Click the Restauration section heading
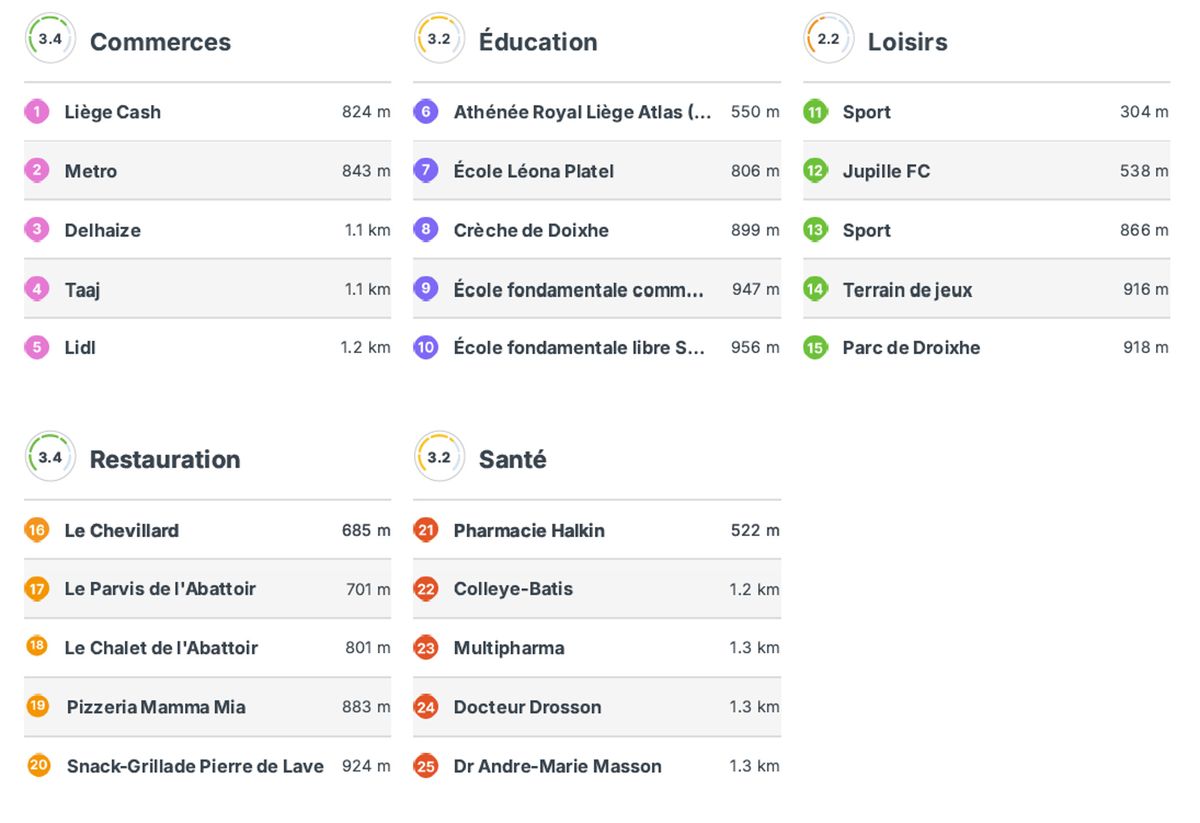1200x823 pixels. 165,460
